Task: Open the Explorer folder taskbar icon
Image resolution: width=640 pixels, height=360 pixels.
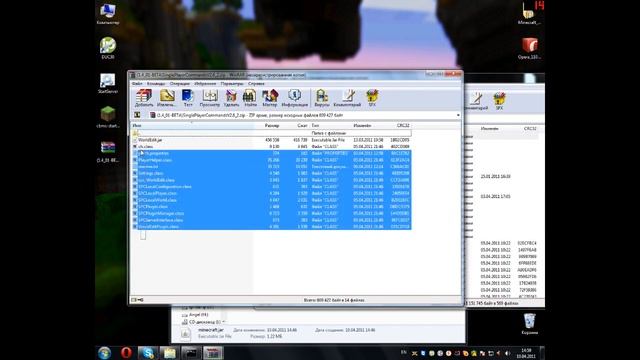Action: (x=169, y=353)
